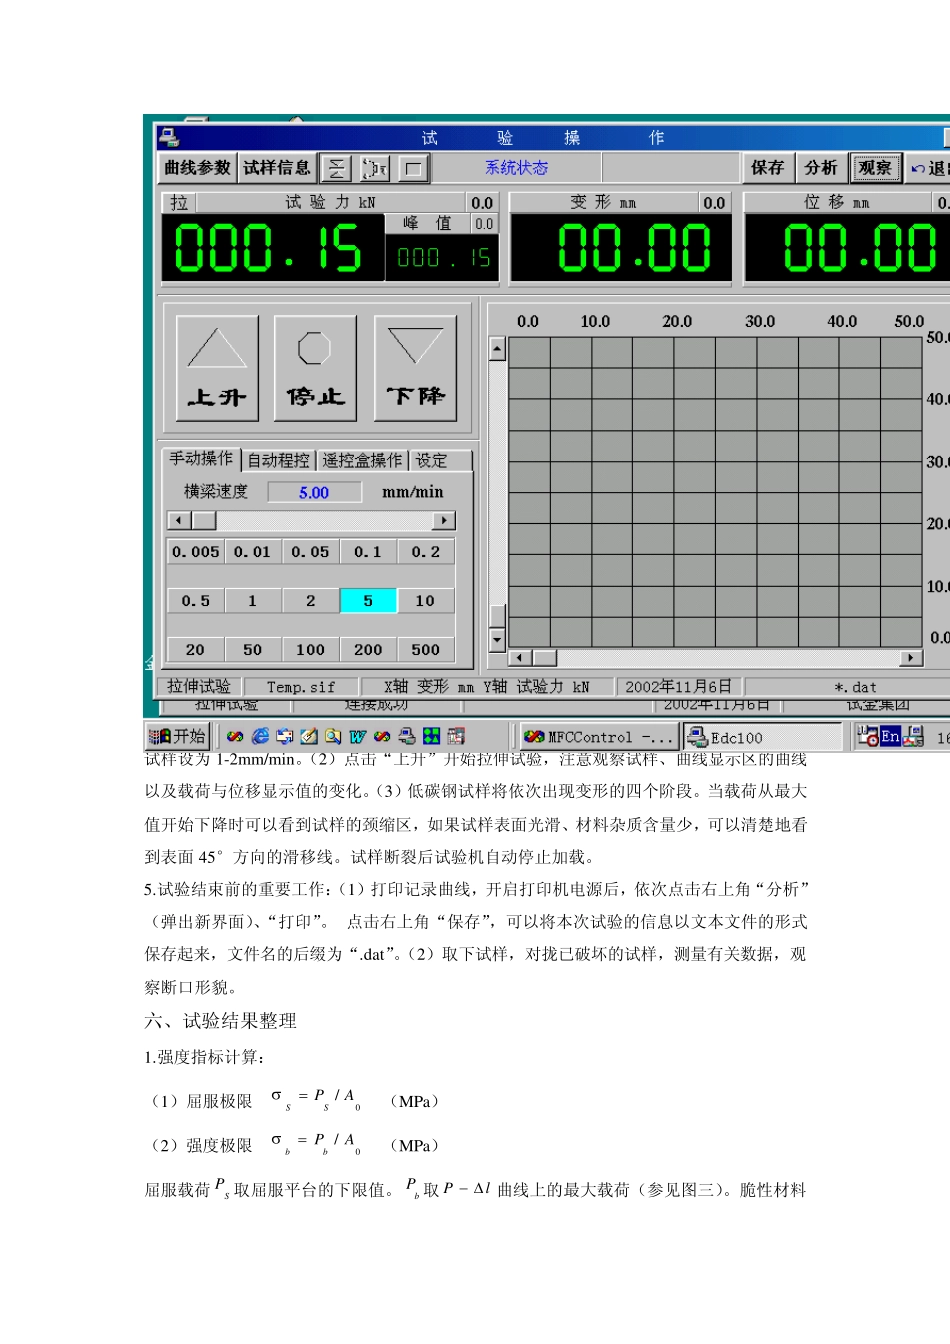950x1344 pixels.
Task: Click the chart vertical scrollbar down arrow
Action: [497, 639]
